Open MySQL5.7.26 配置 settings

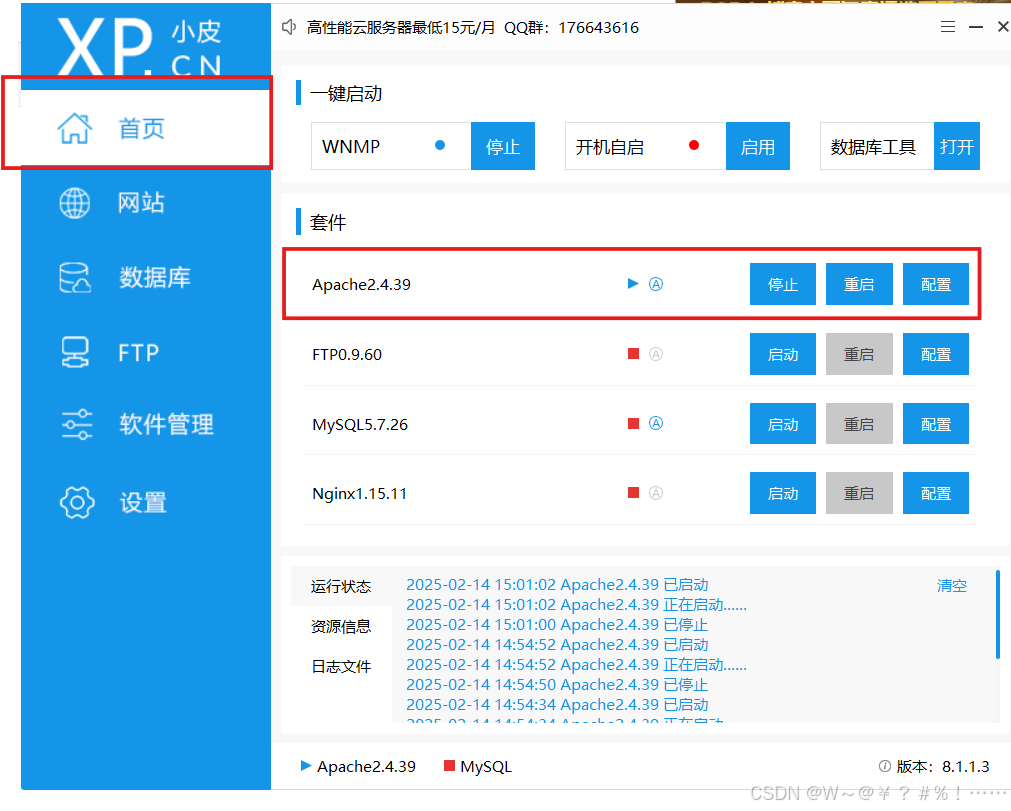coord(936,424)
